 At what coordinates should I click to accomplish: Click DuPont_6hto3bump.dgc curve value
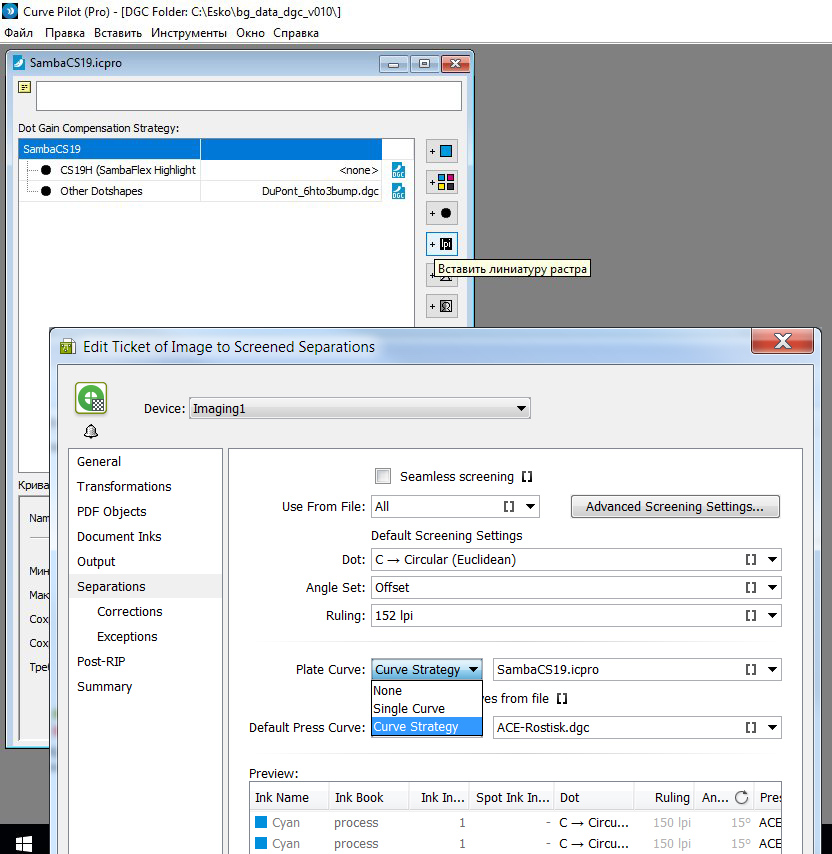[320, 191]
